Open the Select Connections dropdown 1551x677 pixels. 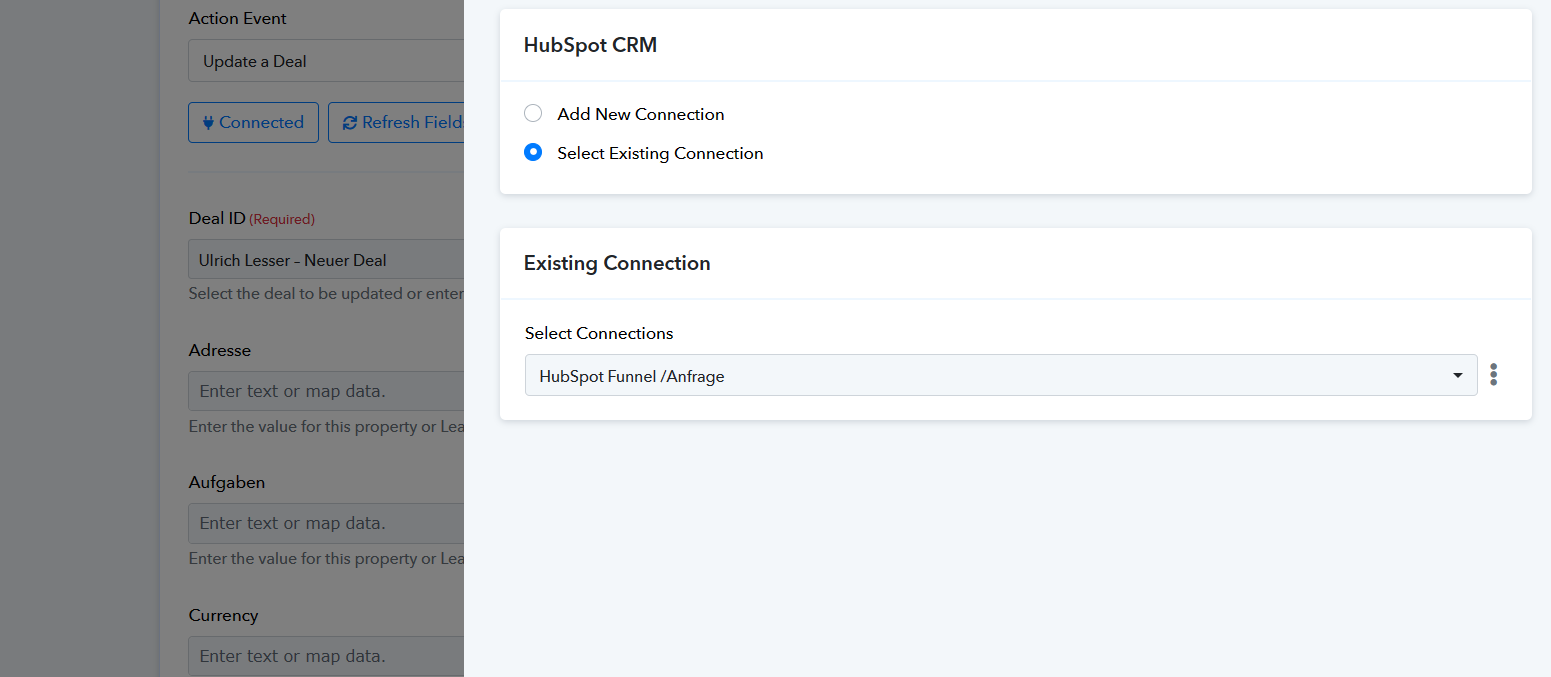click(x=1000, y=375)
